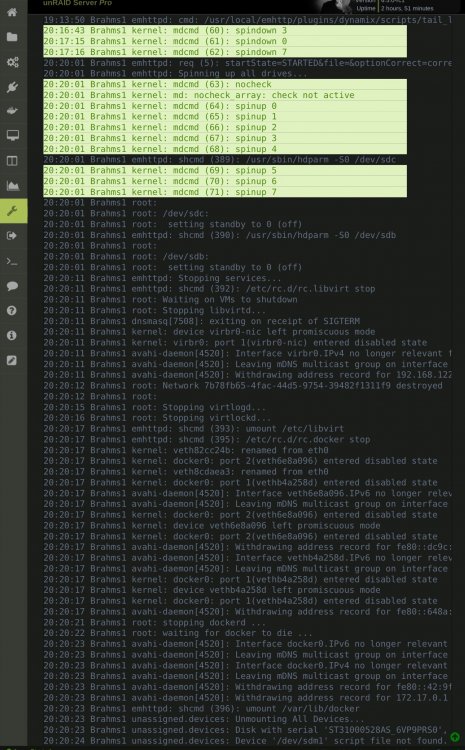Click line 'shcmd (396): umount /var/lib/docker'

coord(201,708)
